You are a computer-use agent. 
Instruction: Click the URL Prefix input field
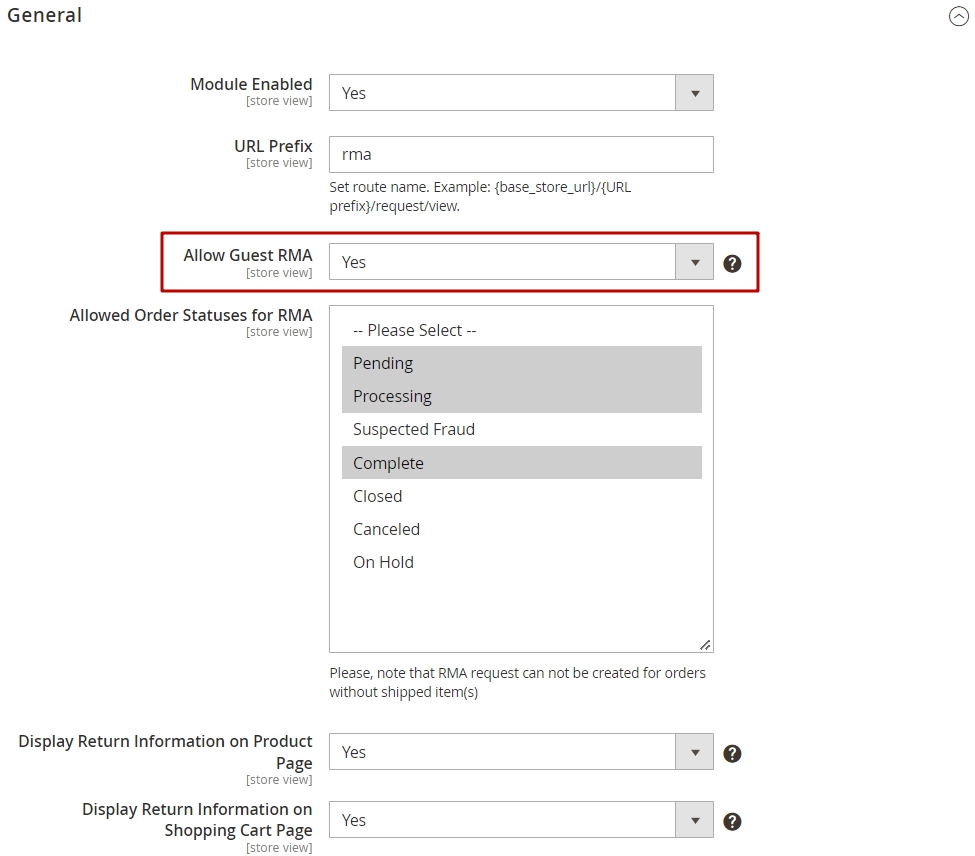[x=521, y=154]
